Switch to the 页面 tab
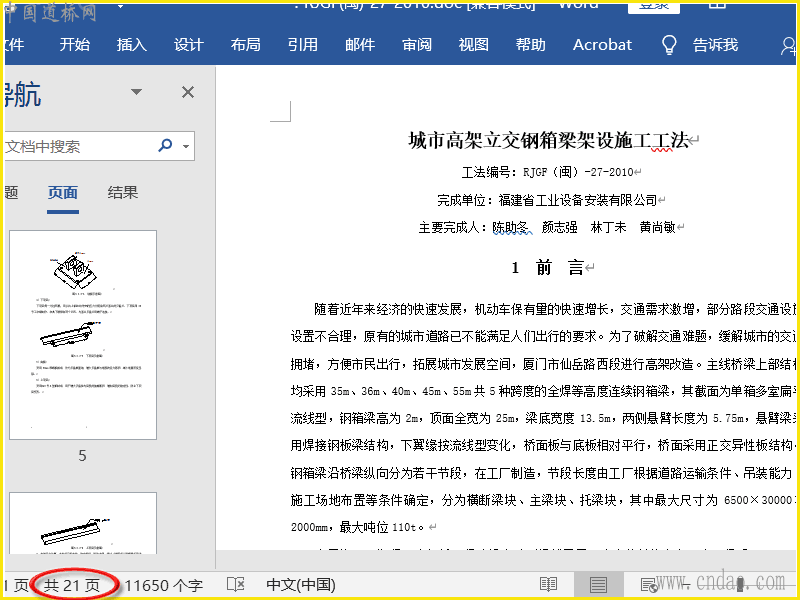The height and width of the screenshot is (600, 800). [x=63, y=193]
